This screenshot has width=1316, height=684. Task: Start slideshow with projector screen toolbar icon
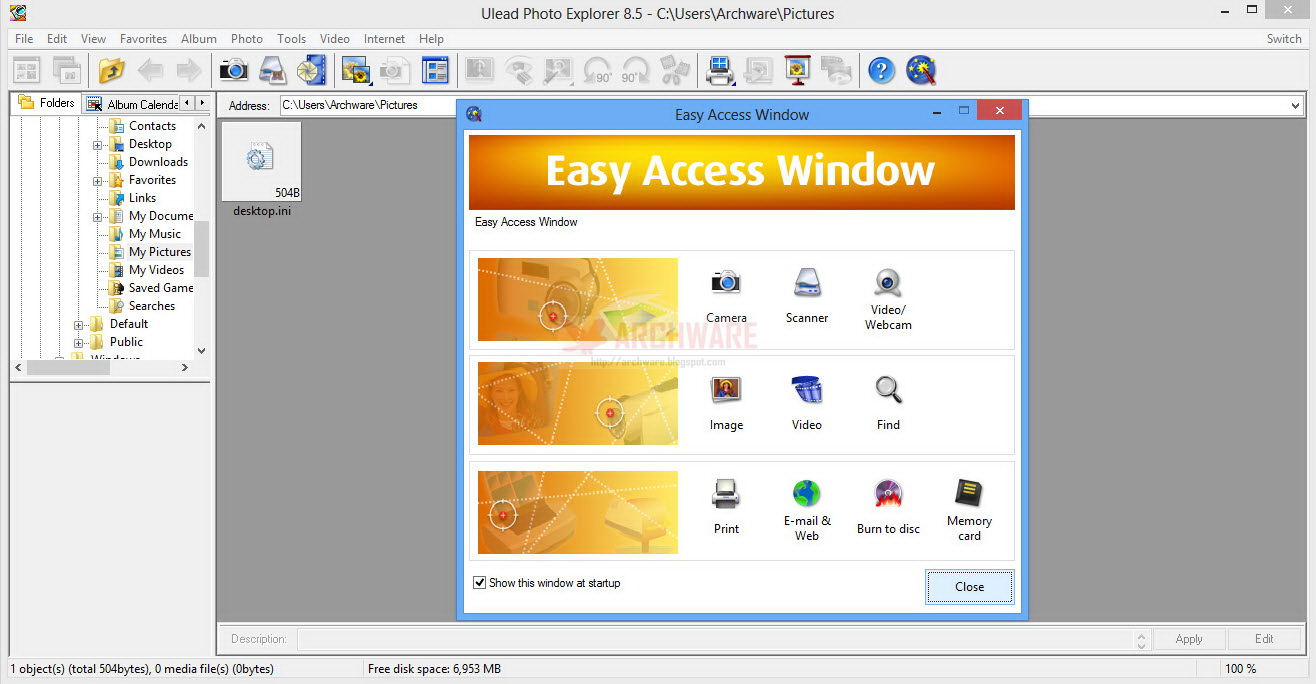(797, 70)
